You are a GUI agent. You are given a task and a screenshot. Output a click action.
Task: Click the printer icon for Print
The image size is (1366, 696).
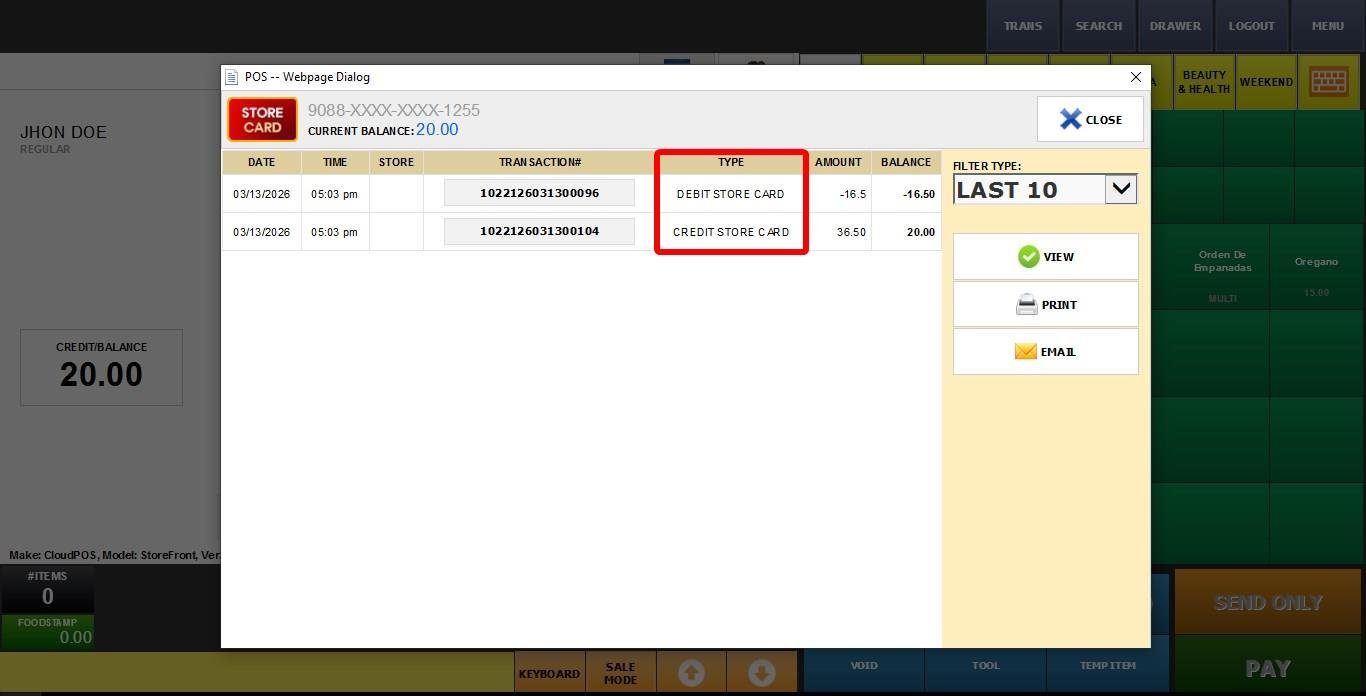[x=1026, y=305]
